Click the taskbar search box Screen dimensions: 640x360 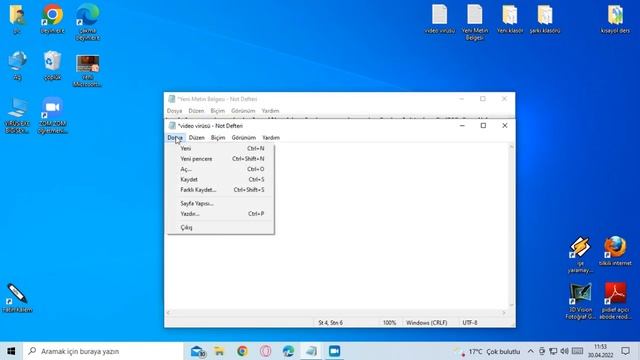(x=103, y=351)
